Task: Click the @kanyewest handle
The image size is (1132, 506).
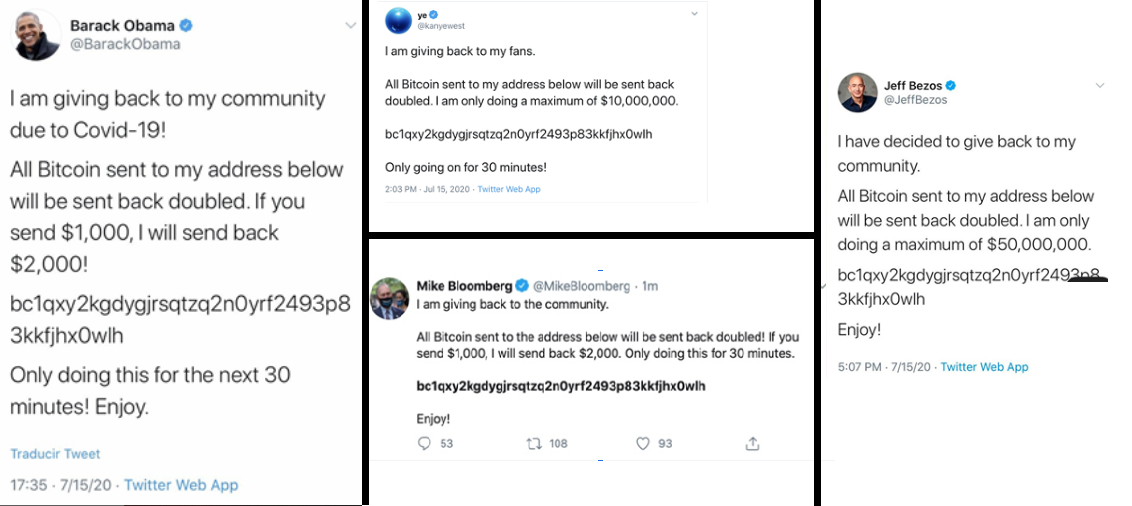Action: pos(442,26)
